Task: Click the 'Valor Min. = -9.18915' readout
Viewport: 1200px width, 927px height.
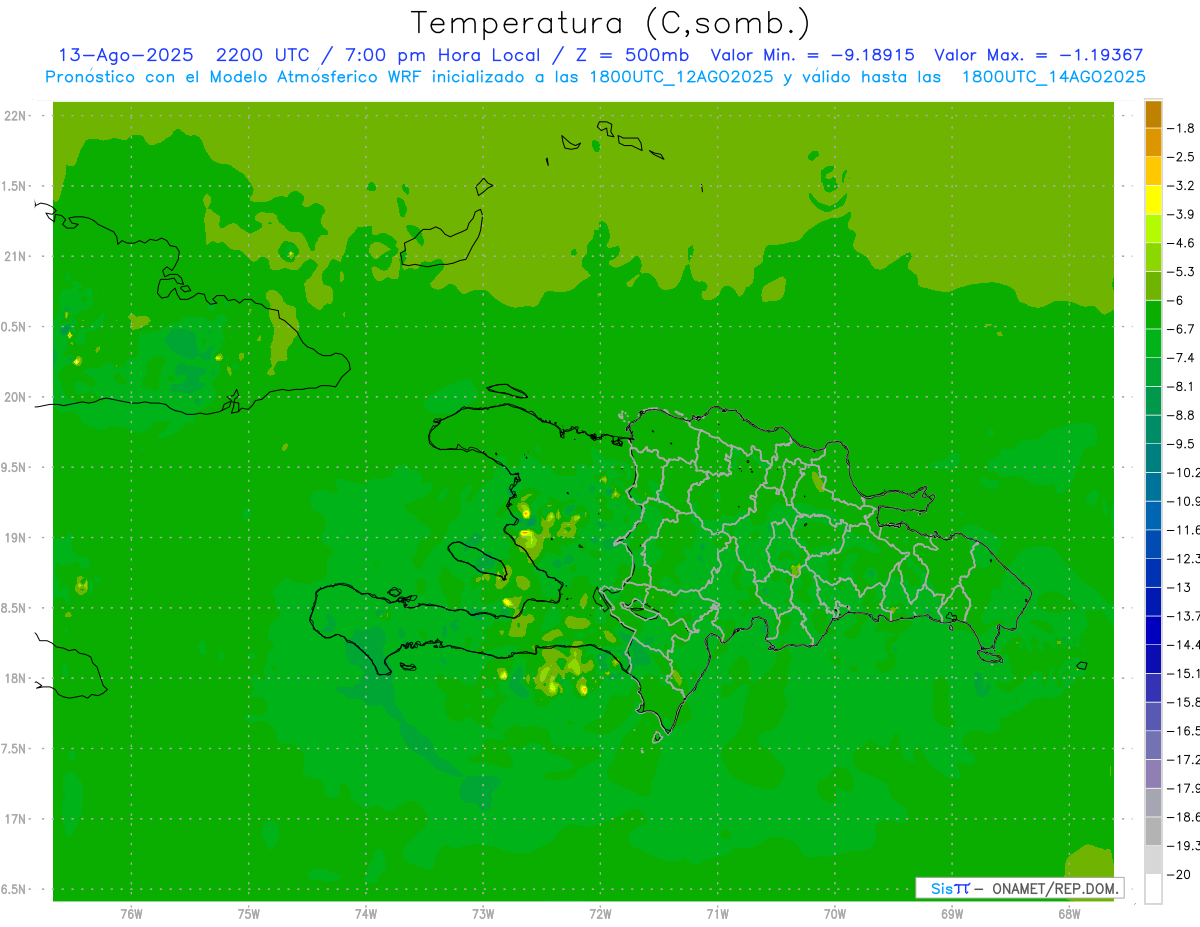Action: 812,55
